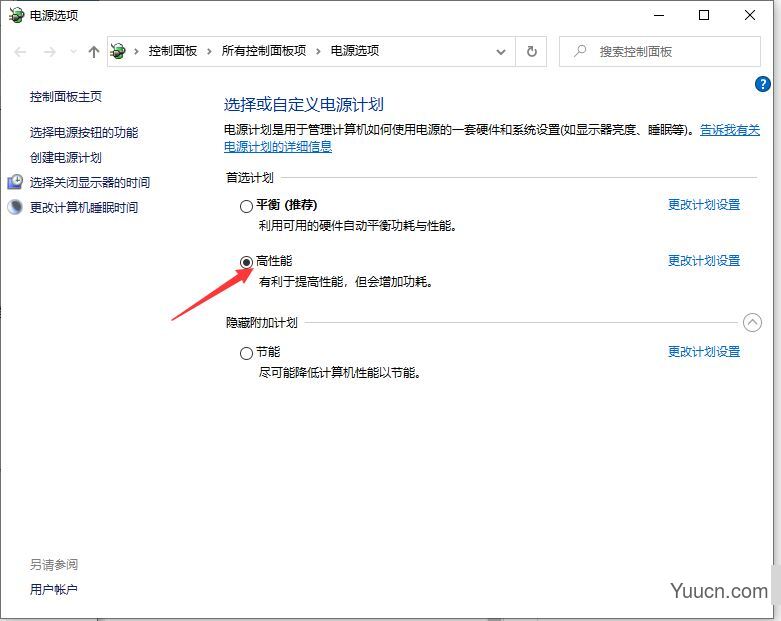This screenshot has width=781, height=621.
Task: Expand the chevron after the 控制面板 breadcrumb
Action: [x=209, y=51]
